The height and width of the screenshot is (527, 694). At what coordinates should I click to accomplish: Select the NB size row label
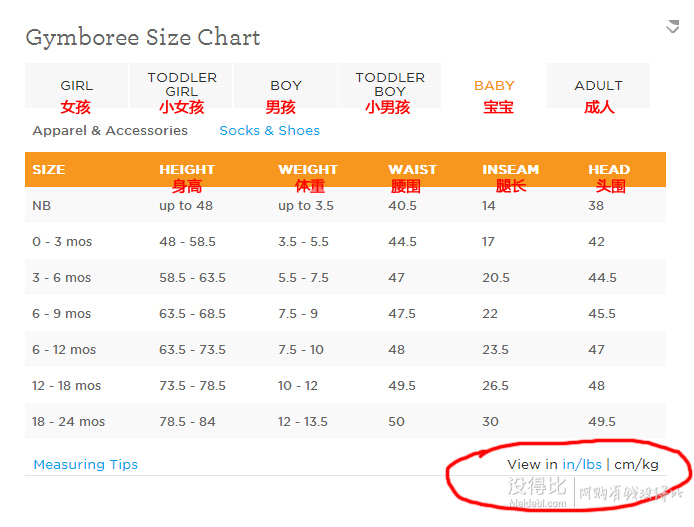pos(42,206)
